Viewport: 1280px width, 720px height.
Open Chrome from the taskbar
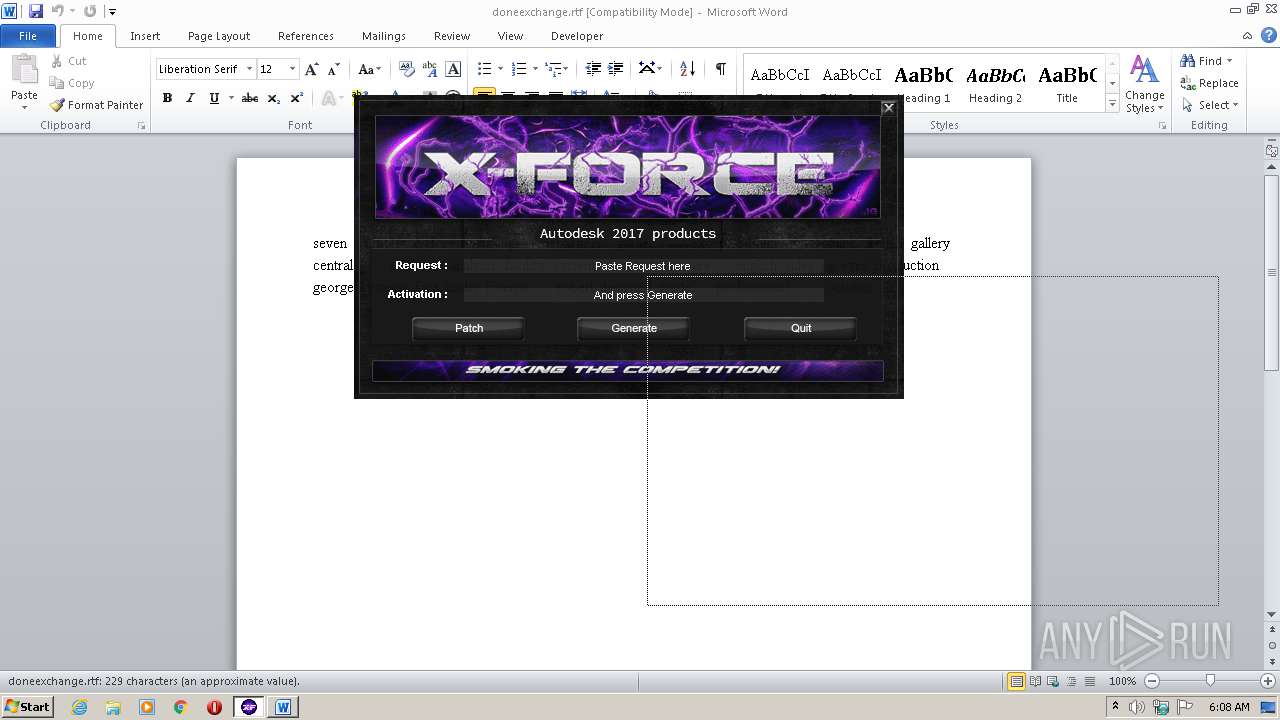tap(180, 707)
